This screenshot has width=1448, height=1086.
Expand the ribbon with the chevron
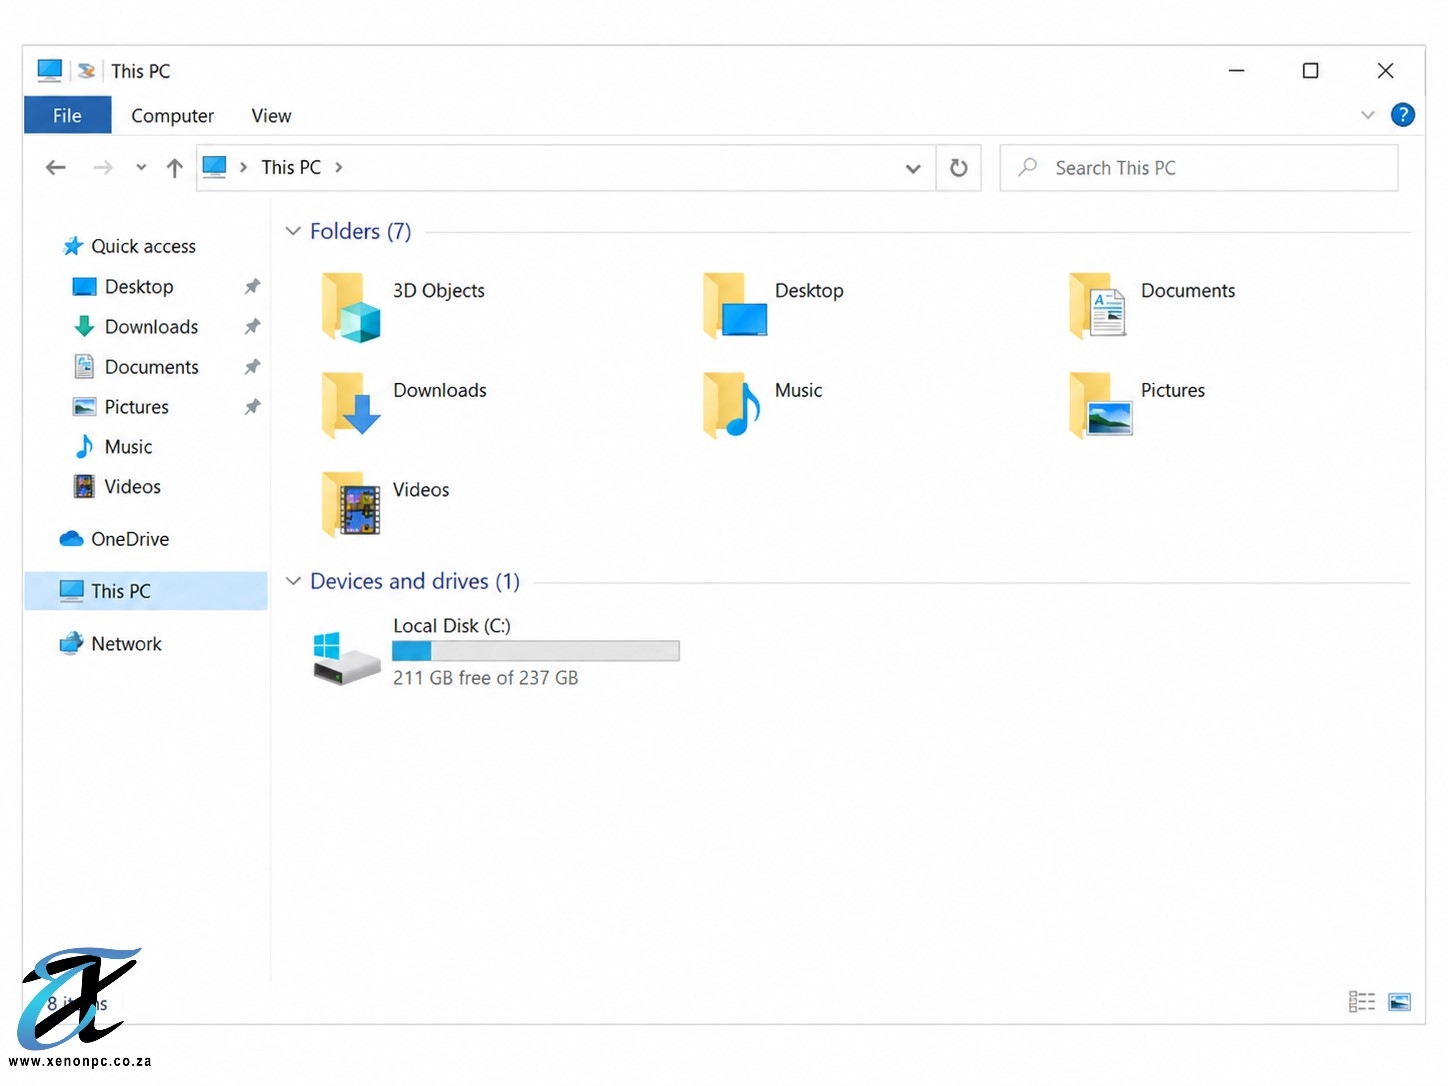point(1368,115)
